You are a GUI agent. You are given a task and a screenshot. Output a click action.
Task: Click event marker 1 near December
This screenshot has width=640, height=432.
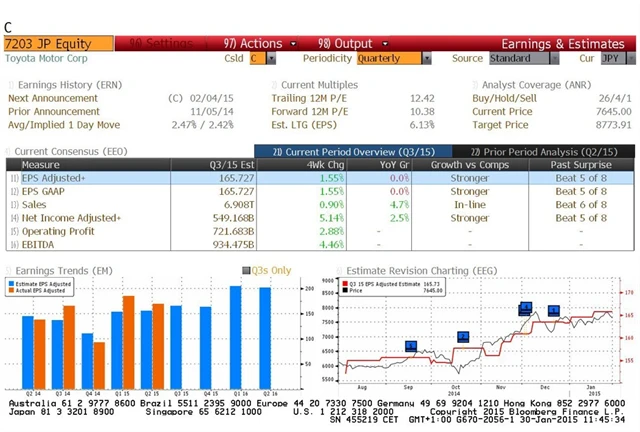click(x=553, y=311)
